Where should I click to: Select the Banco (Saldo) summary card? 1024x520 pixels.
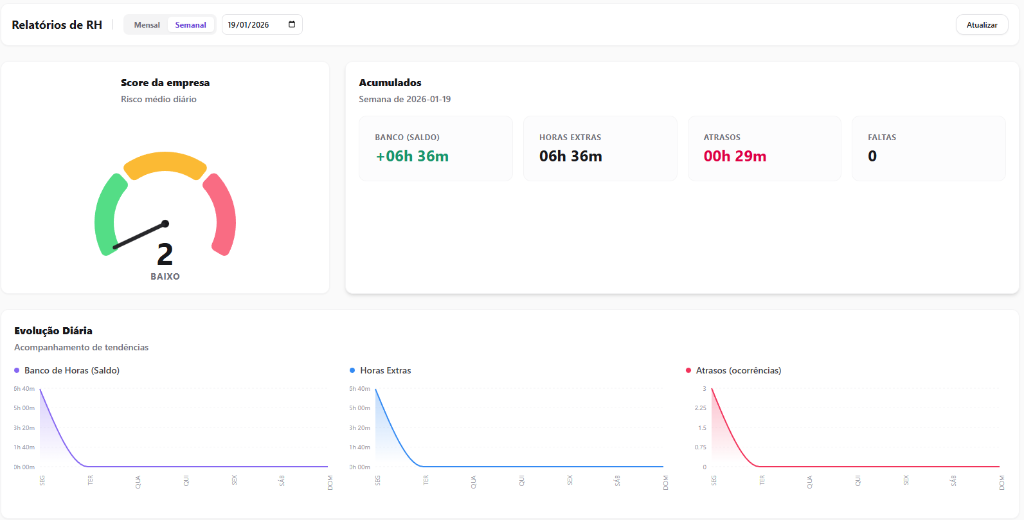click(x=435, y=148)
